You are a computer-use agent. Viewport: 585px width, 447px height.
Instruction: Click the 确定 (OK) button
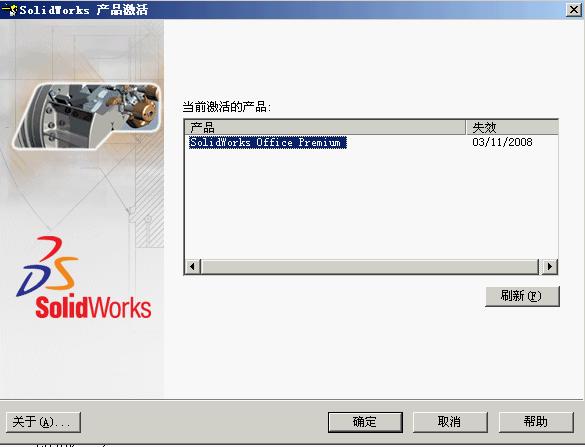pyautogui.click(x=365, y=422)
